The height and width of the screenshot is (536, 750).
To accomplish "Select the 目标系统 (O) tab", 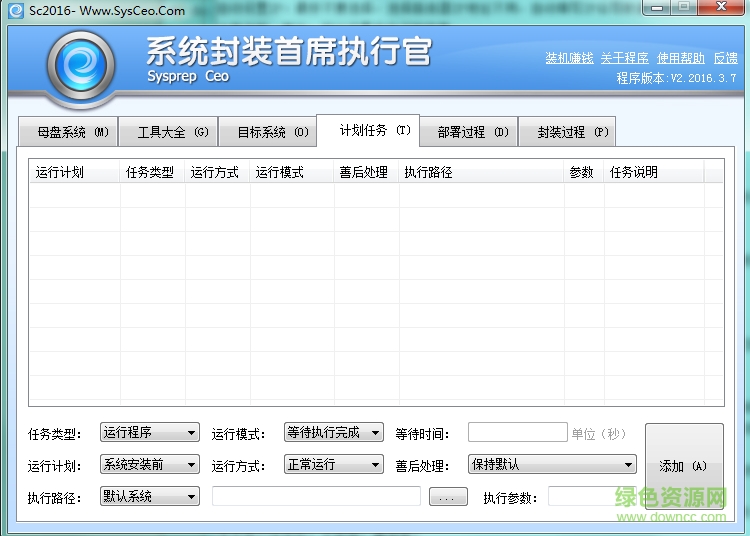I will click(272, 132).
